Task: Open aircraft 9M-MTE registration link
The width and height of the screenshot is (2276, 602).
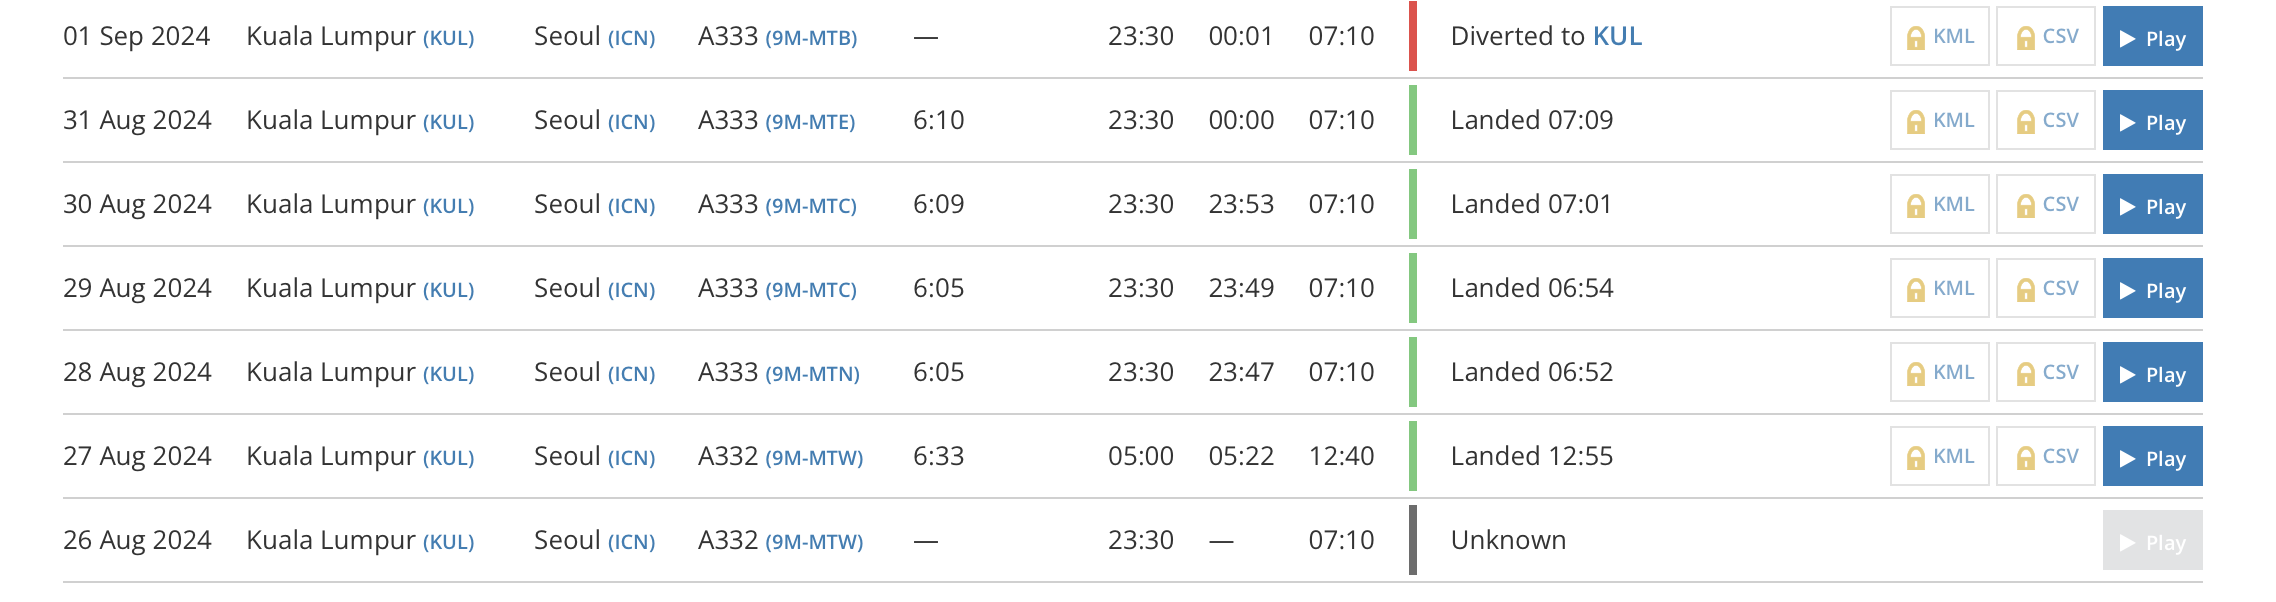Action: point(810,122)
